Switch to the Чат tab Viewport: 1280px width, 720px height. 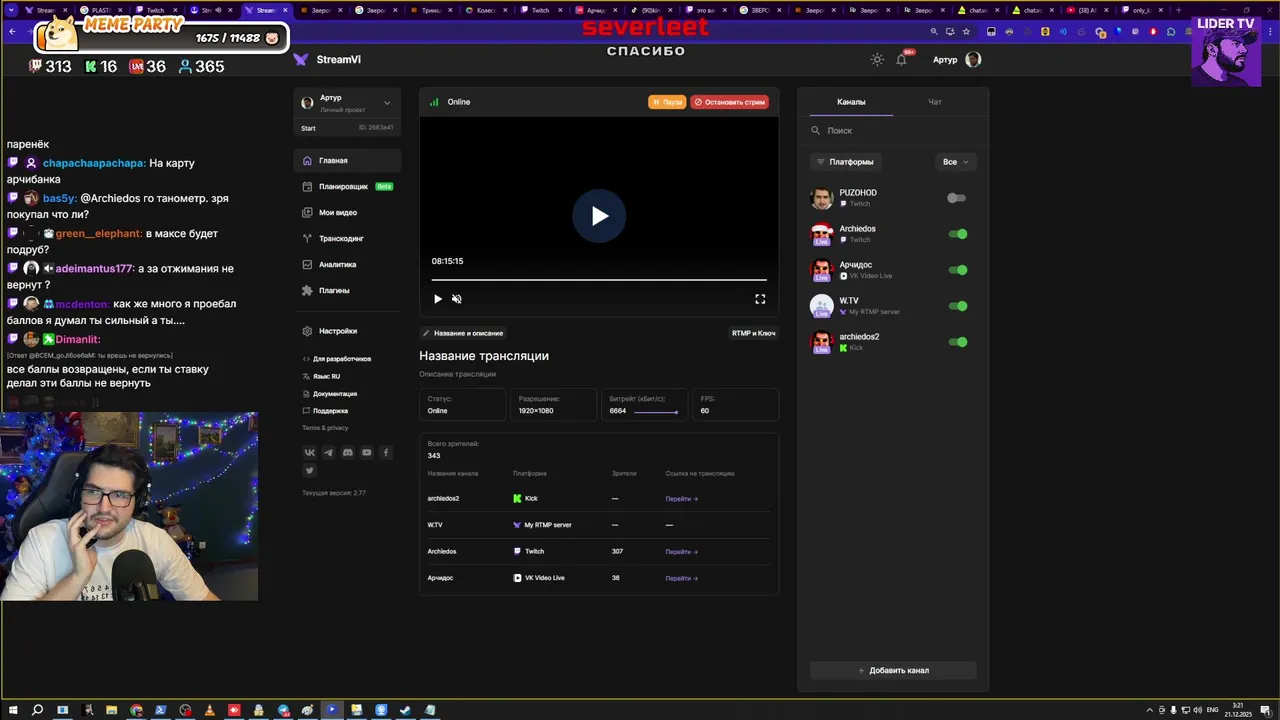[x=934, y=102]
